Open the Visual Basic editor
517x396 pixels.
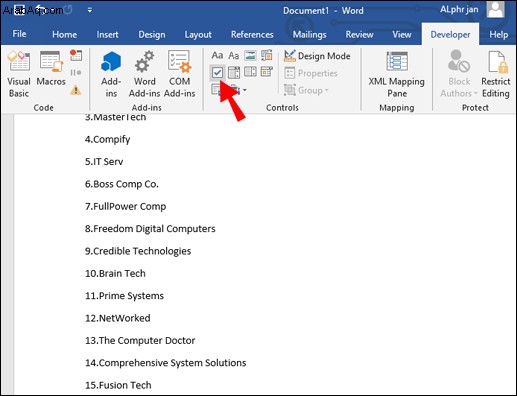point(19,74)
